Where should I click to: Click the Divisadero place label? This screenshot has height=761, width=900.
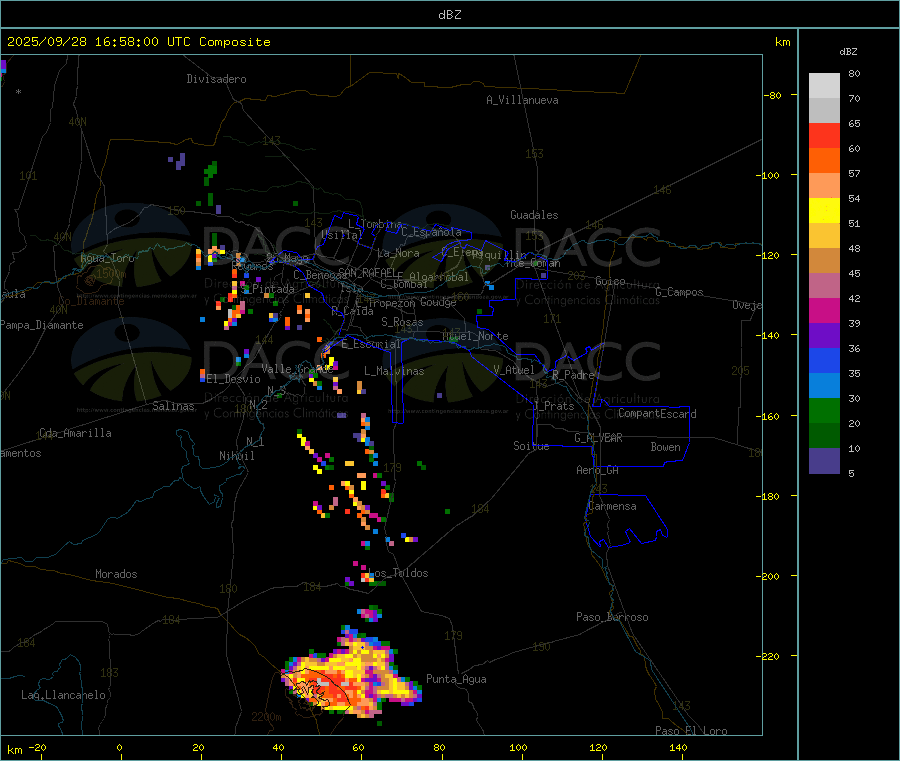pyautogui.click(x=216, y=79)
